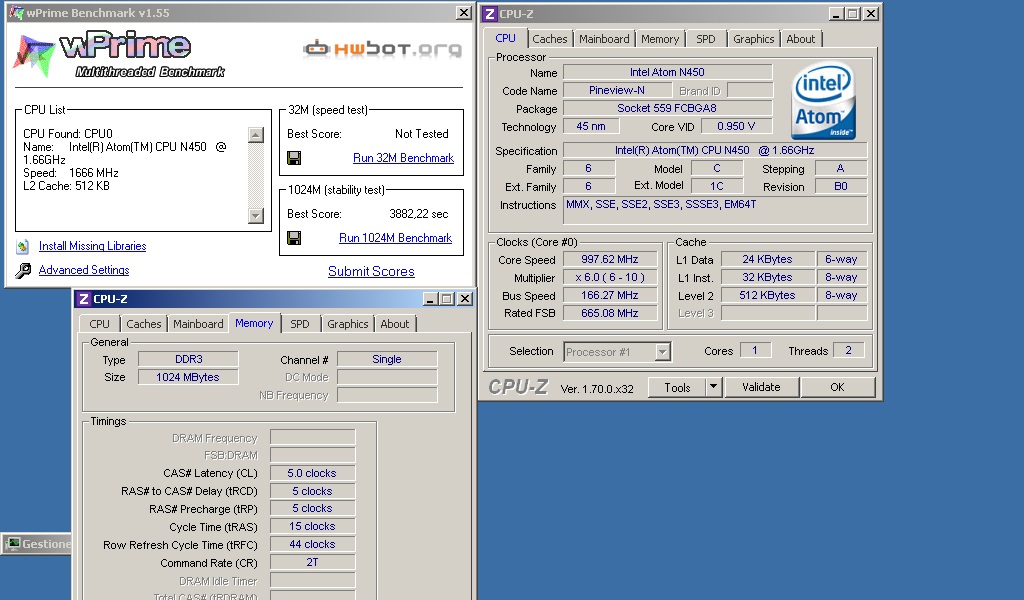This screenshot has width=1024, height=600.
Task: Open Mainboard tab in memory window
Action: click(x=198, y=324)
